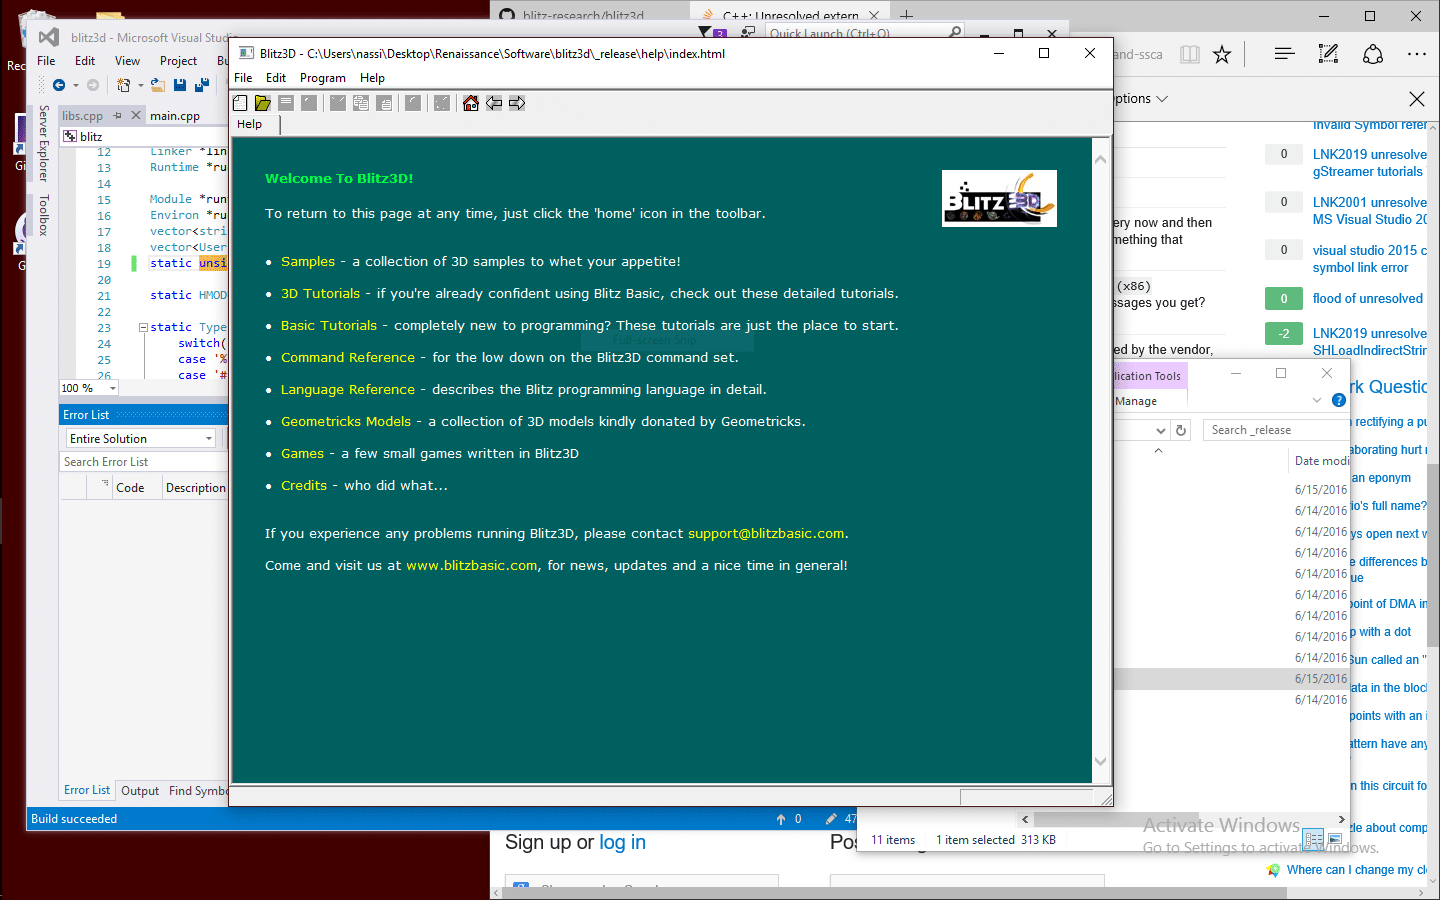
Task: Open the Command Reference link
Action: (x=348, y=358)
